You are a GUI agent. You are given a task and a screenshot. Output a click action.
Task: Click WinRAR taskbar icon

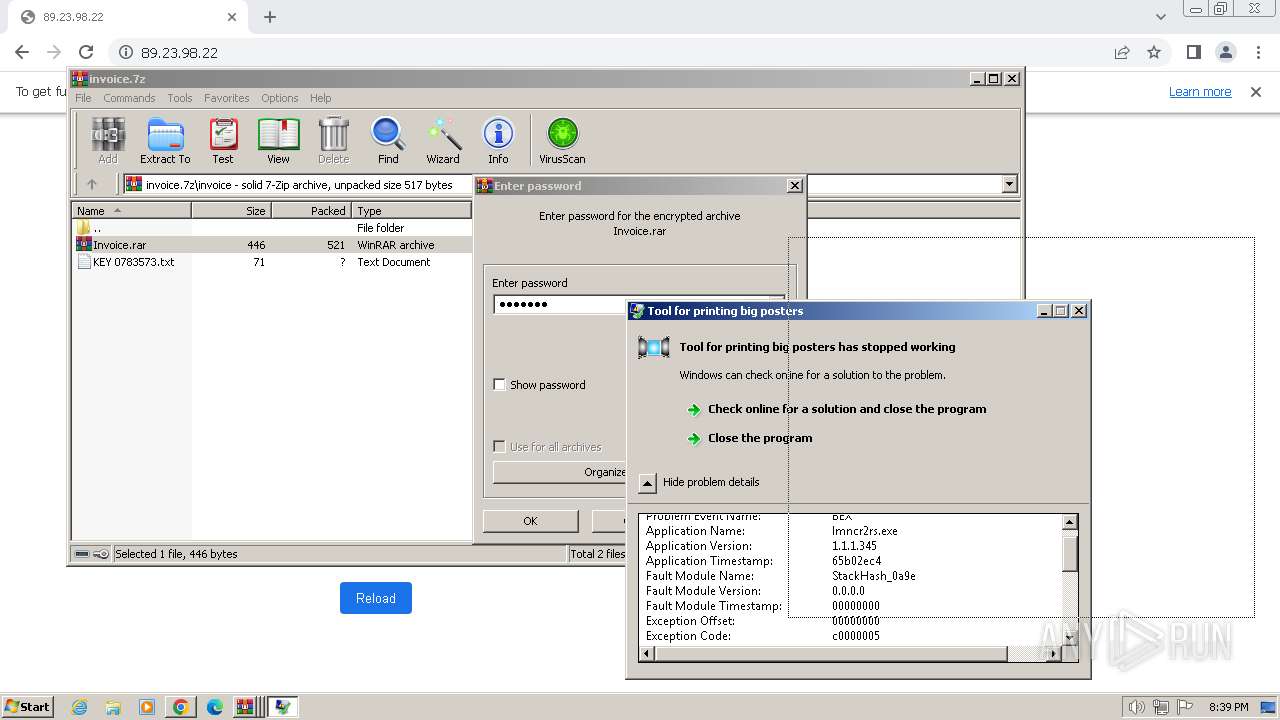coord(246,707)
